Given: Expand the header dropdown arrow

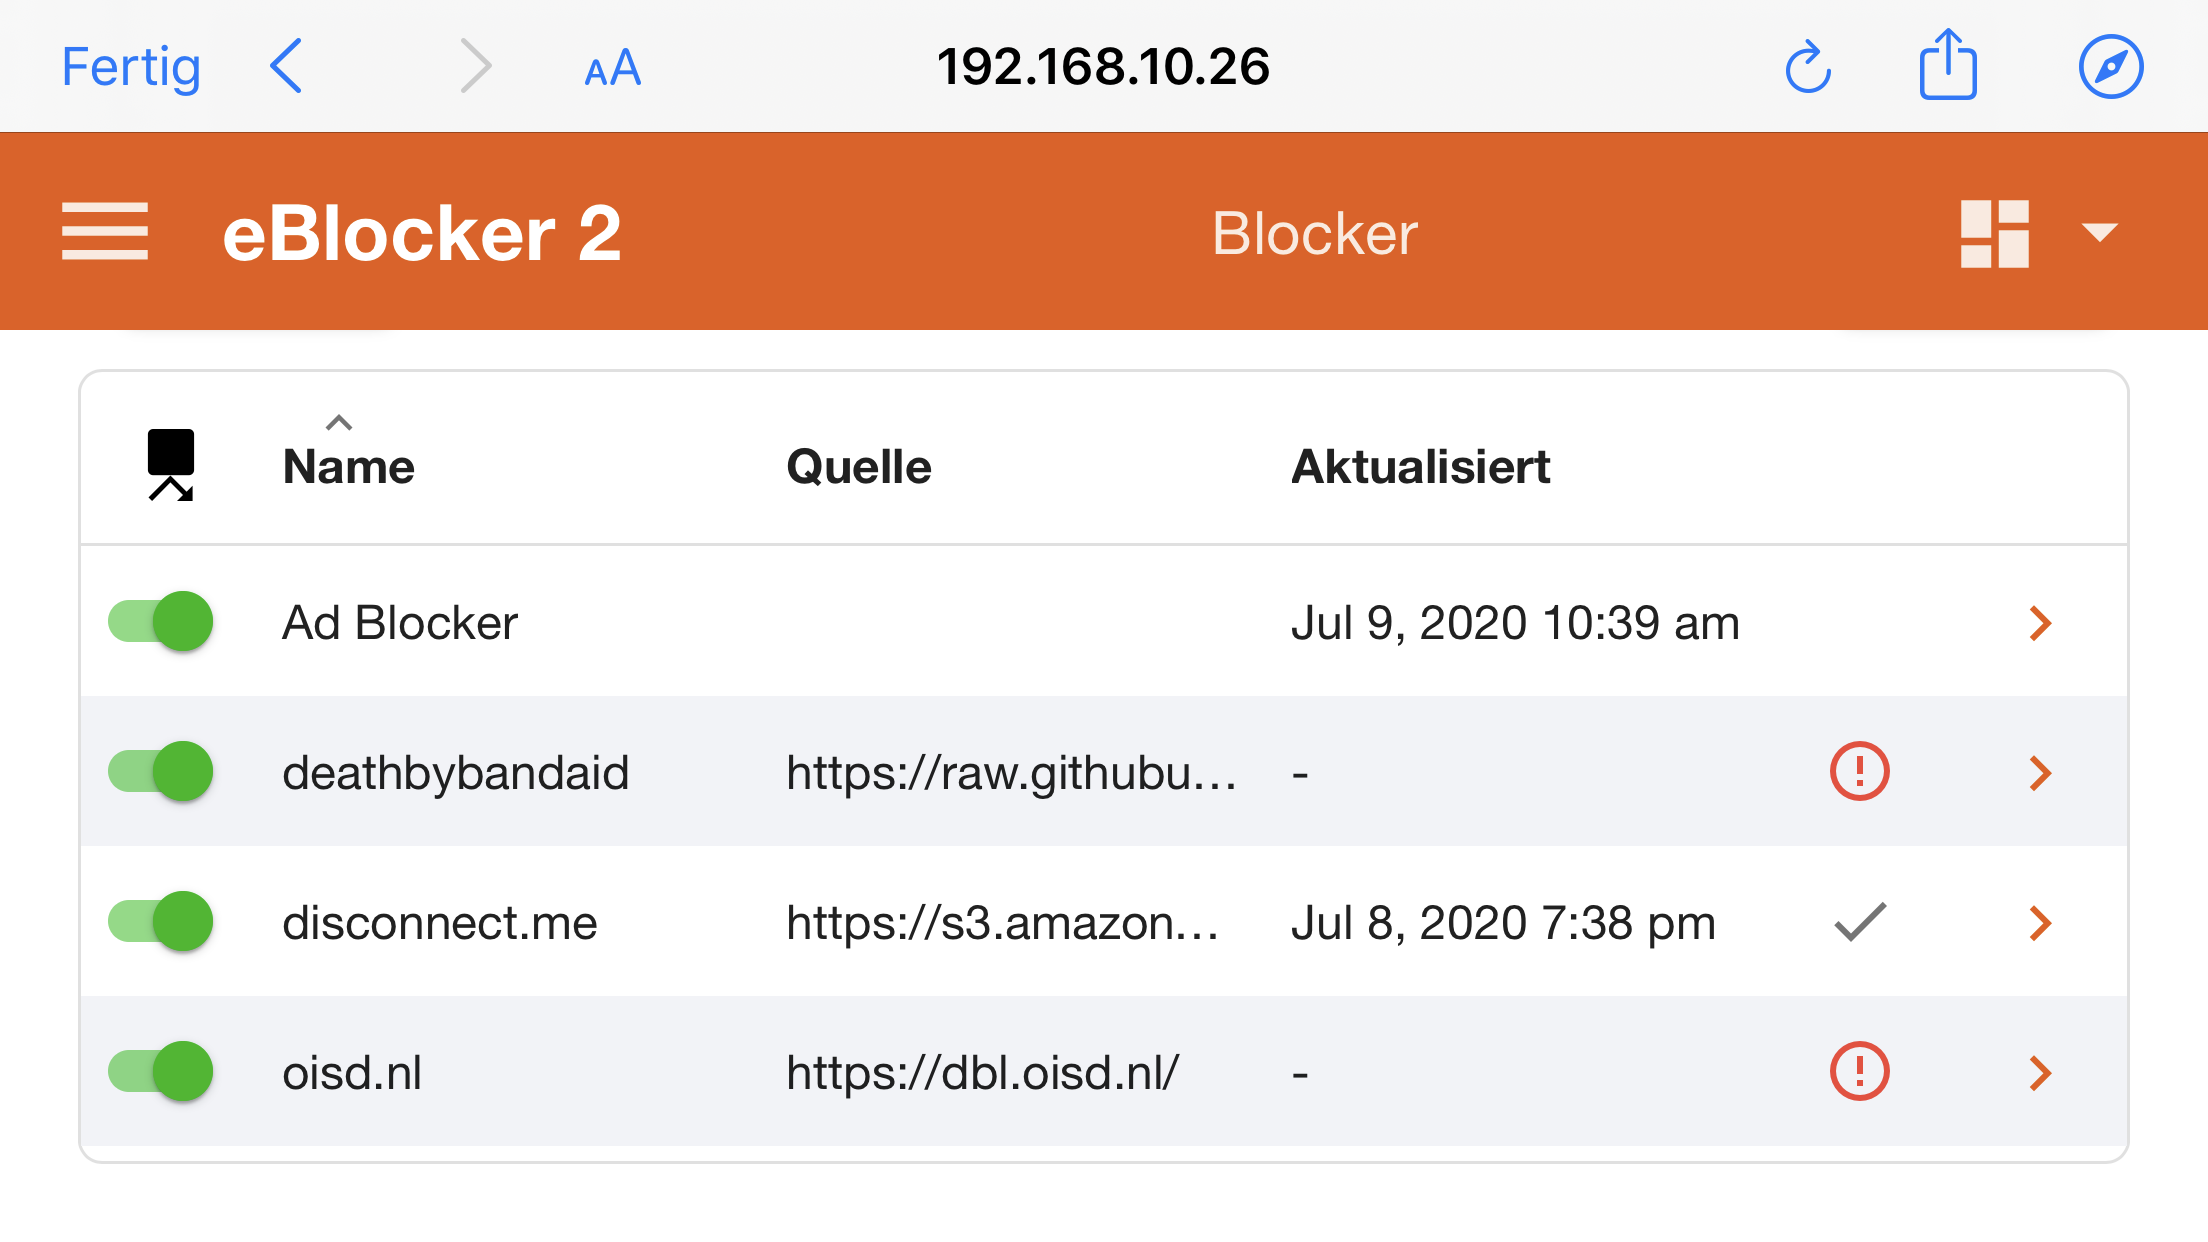Looking at the screenshot, I should [x=2099, y=233].
